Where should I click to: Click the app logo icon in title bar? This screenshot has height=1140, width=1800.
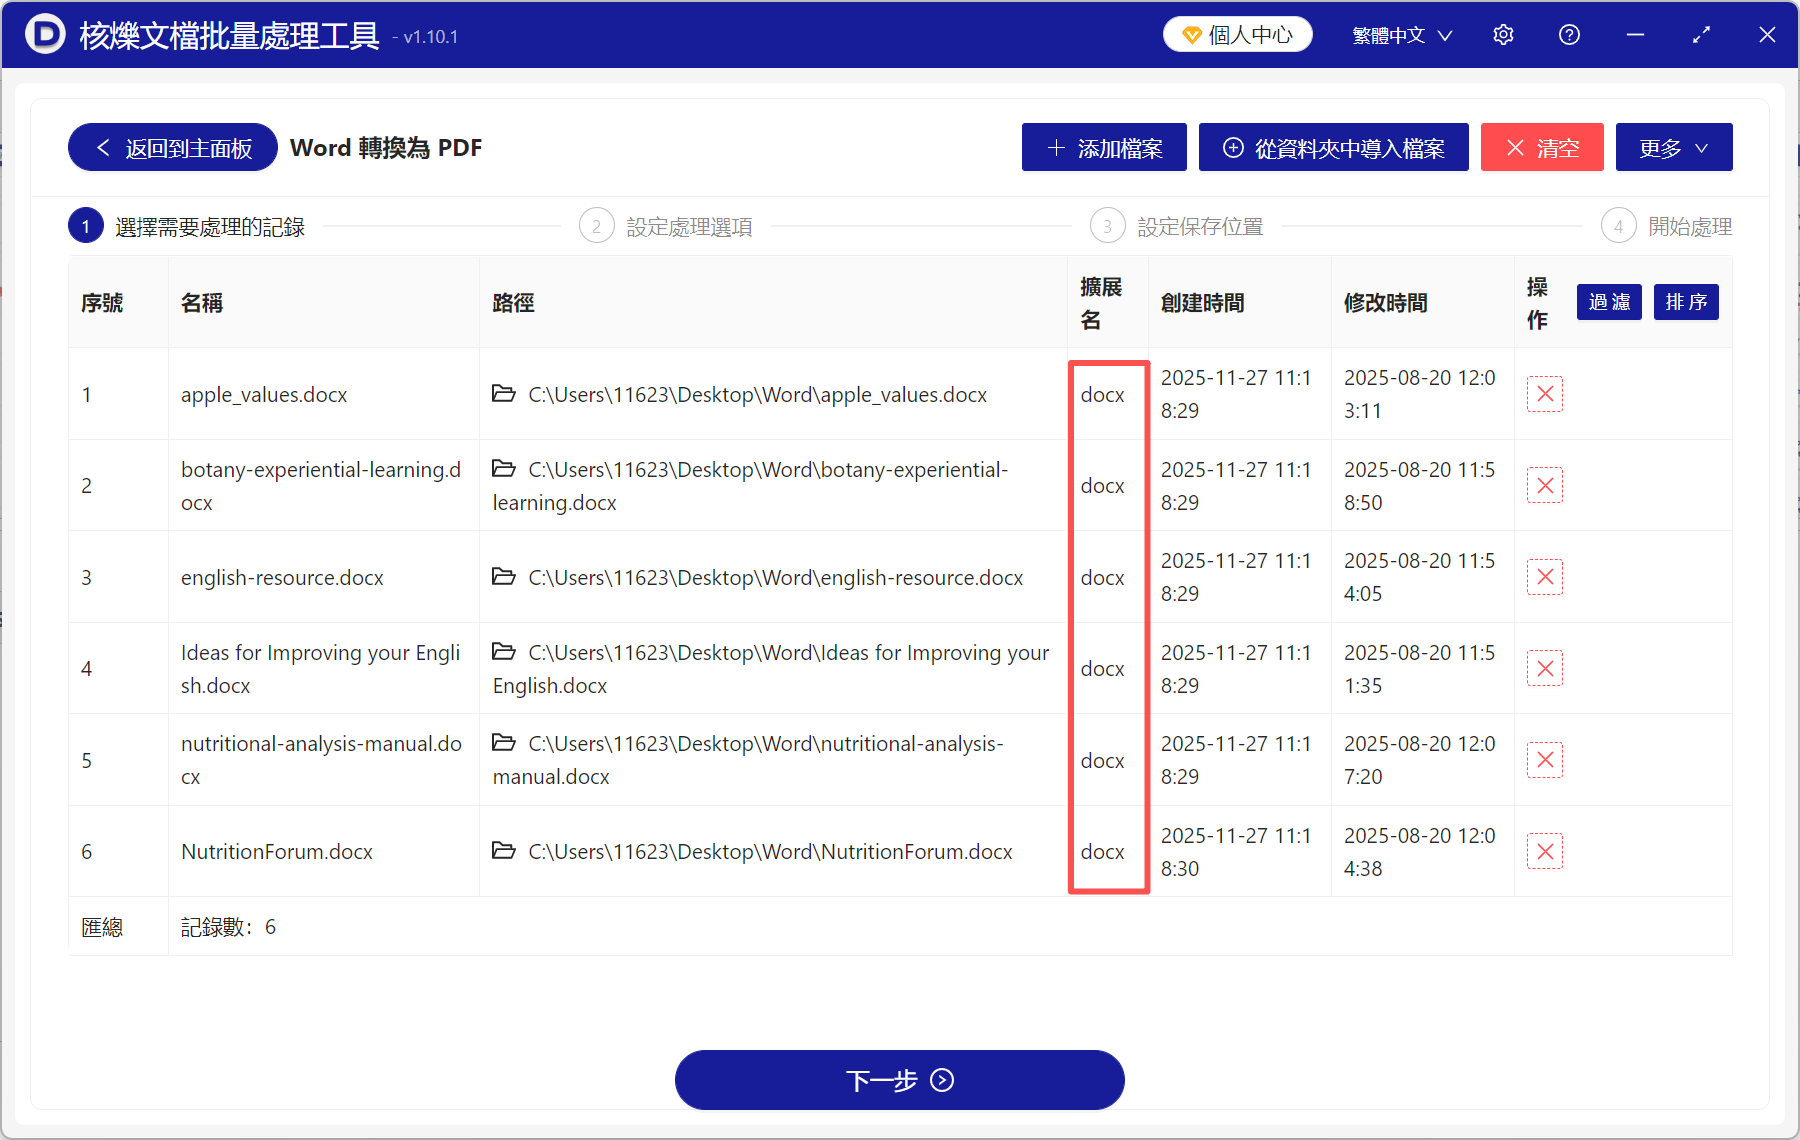click(x=42, y=34)
